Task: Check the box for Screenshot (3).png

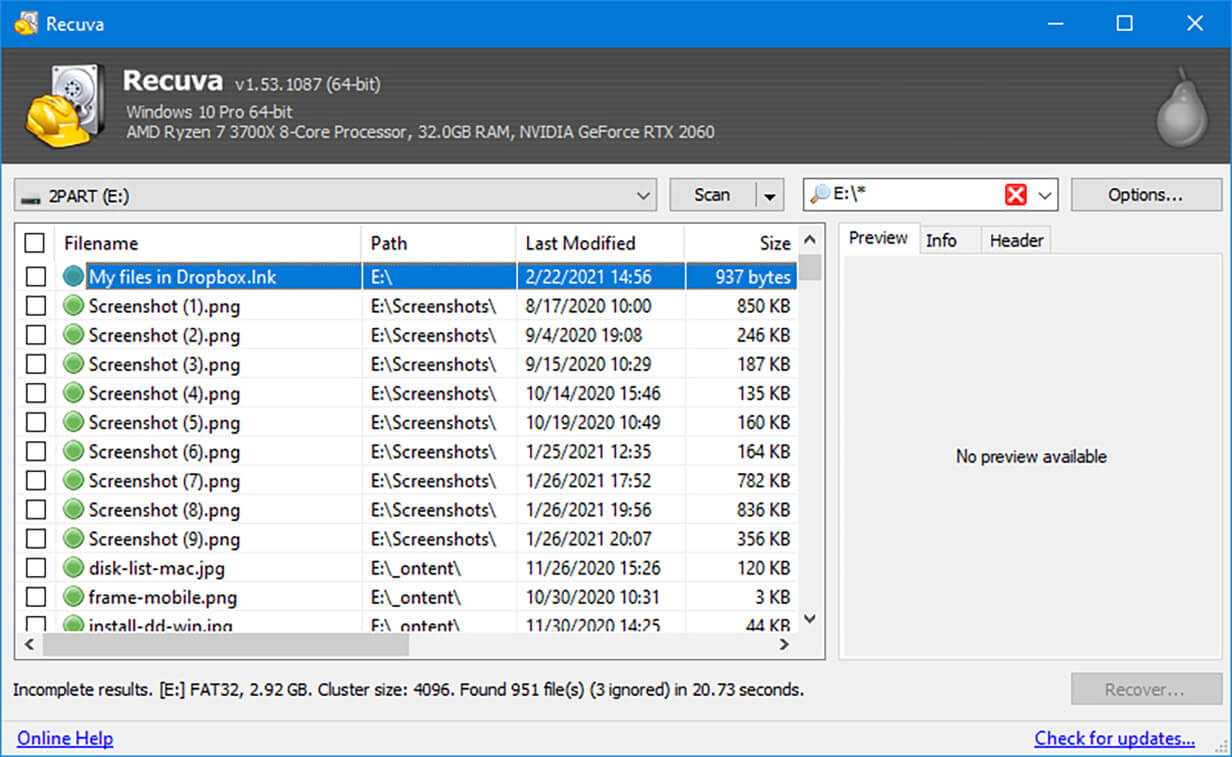Action: click(x=35, y=364)
